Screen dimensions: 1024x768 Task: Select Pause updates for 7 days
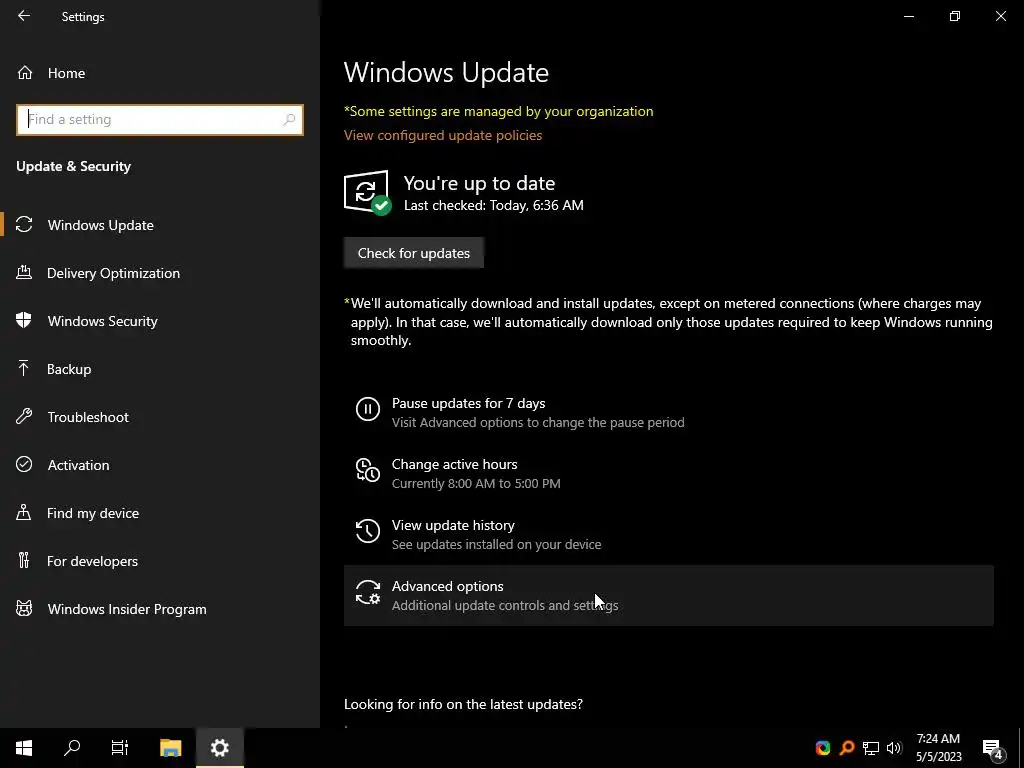pyautogui.click(x=669, y=413)
